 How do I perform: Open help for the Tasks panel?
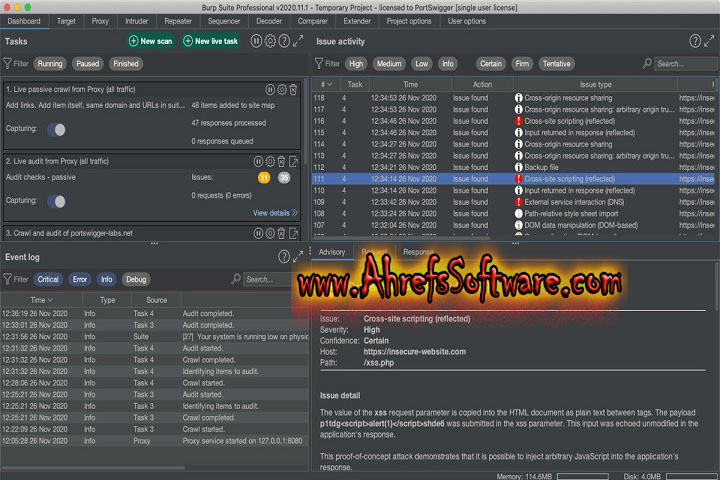point(284,41)
